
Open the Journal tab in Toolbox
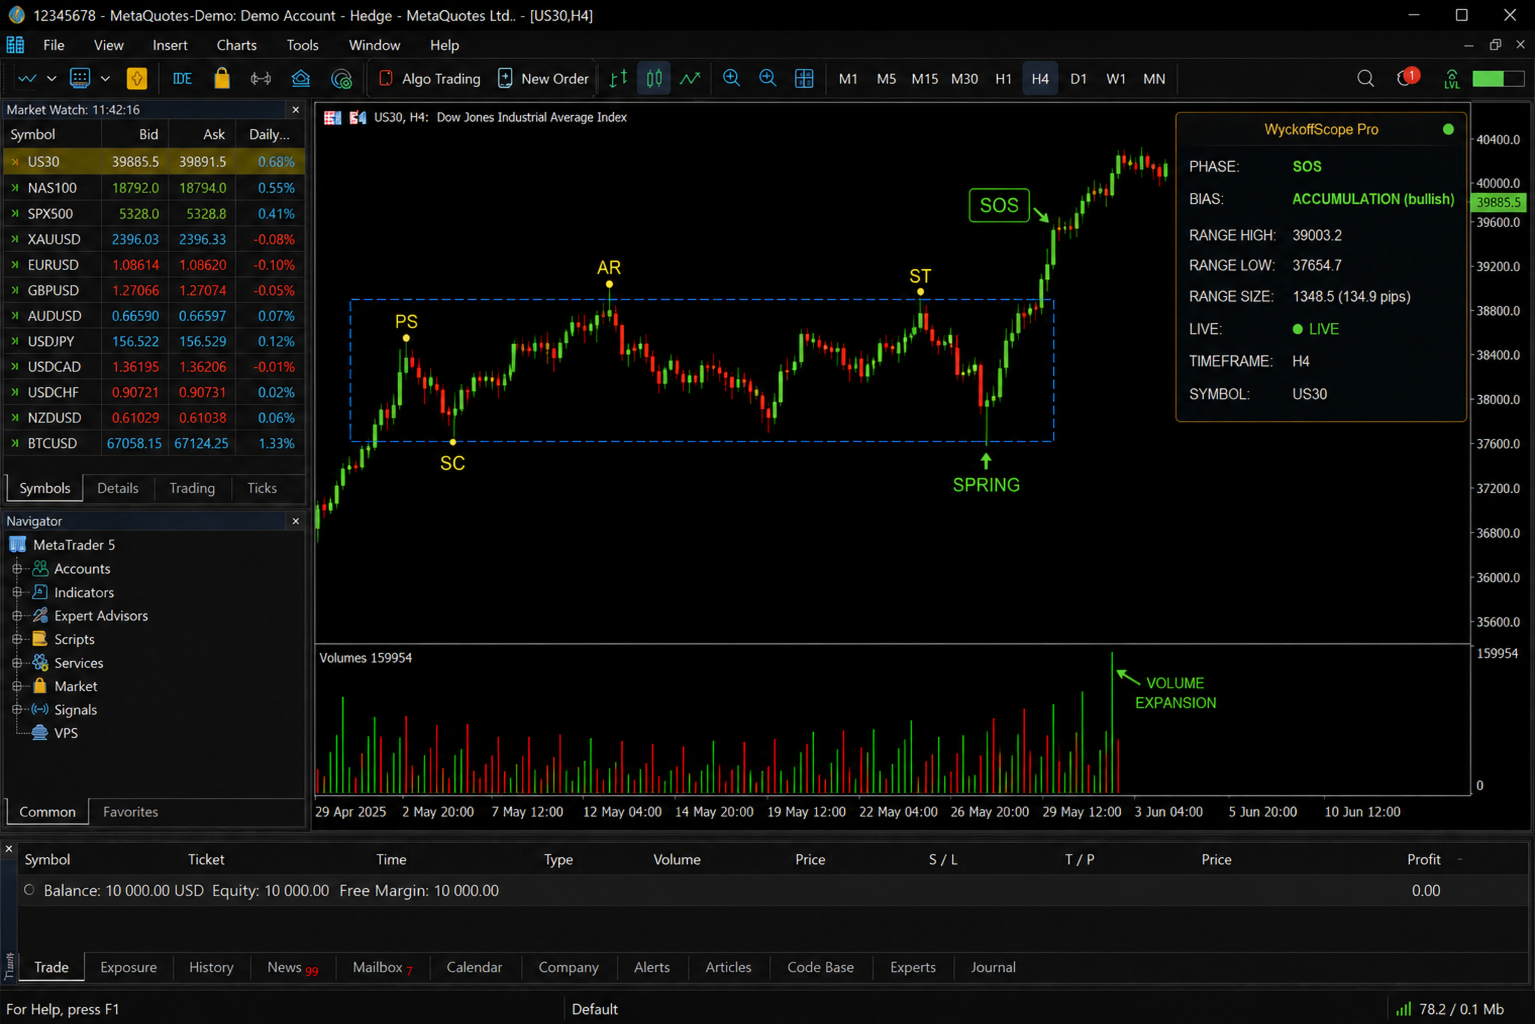pyautogui.click(x=993, y=967)
